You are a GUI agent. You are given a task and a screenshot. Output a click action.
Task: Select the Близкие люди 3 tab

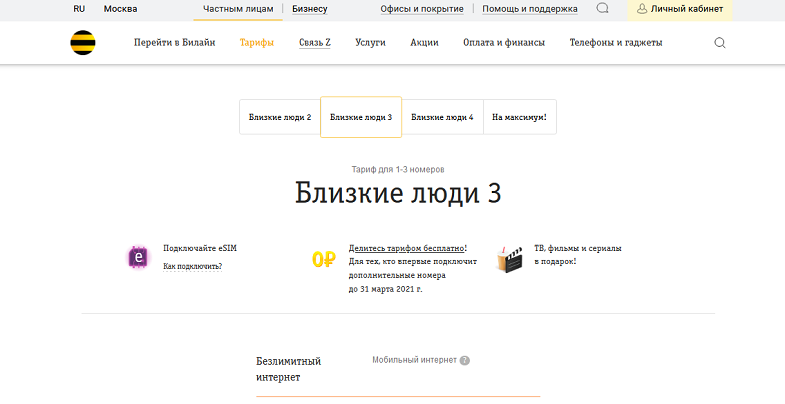coord(361,117)
